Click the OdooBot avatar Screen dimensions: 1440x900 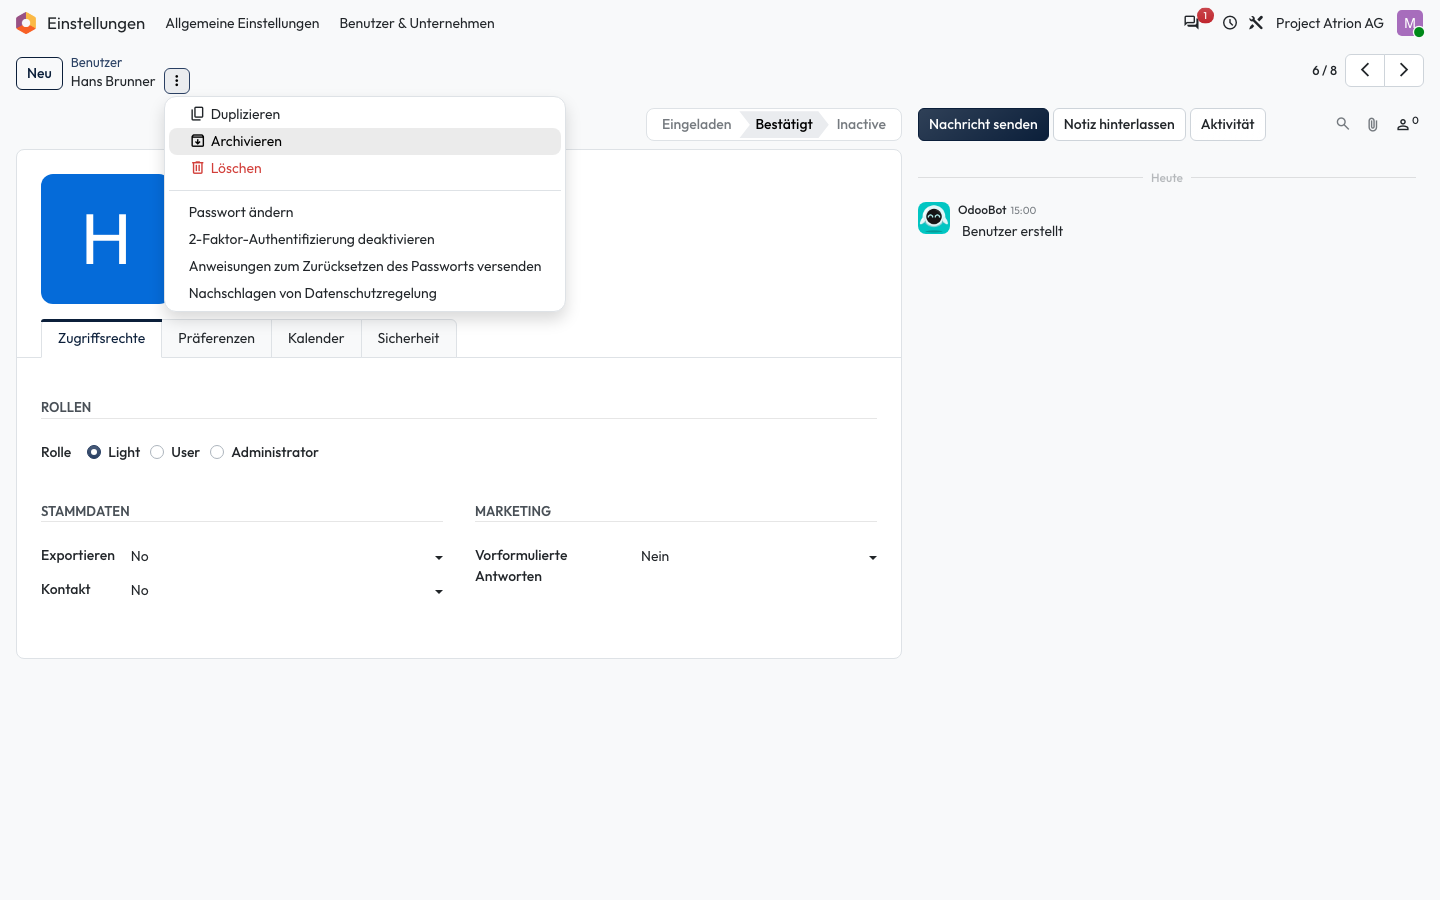click(934, 218)
